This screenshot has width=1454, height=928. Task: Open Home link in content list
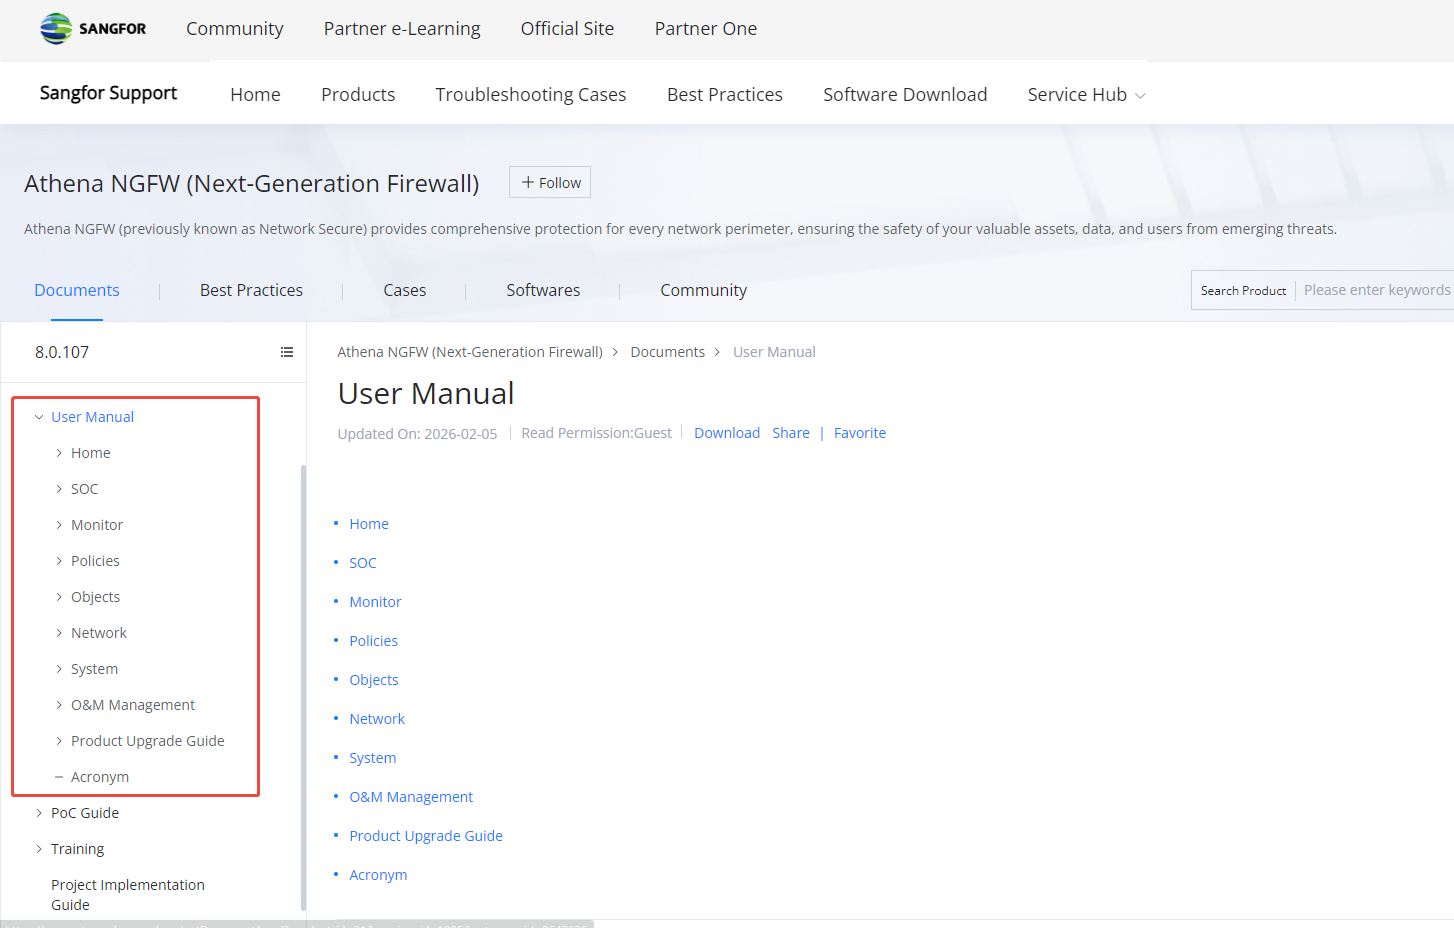click(x=369, y=524)
